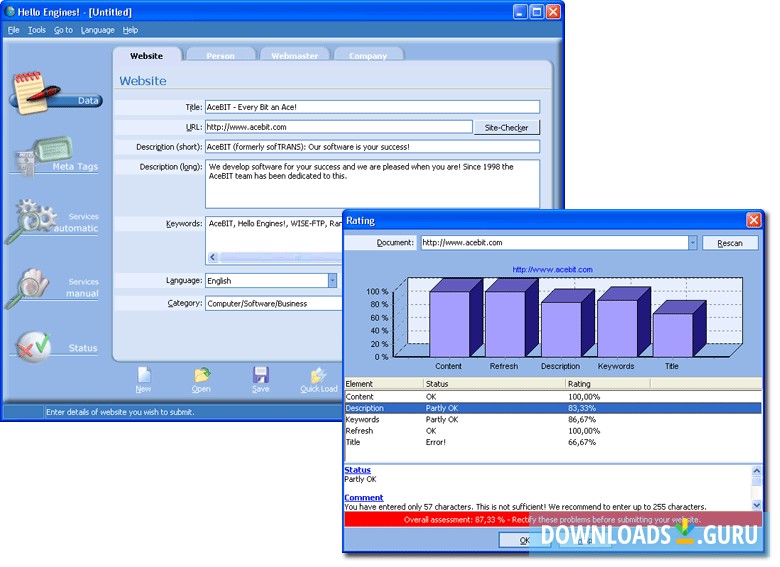This screenshot has height=567, width=780.
Task: Click in the short Description field
Action: tap(372, 147)
